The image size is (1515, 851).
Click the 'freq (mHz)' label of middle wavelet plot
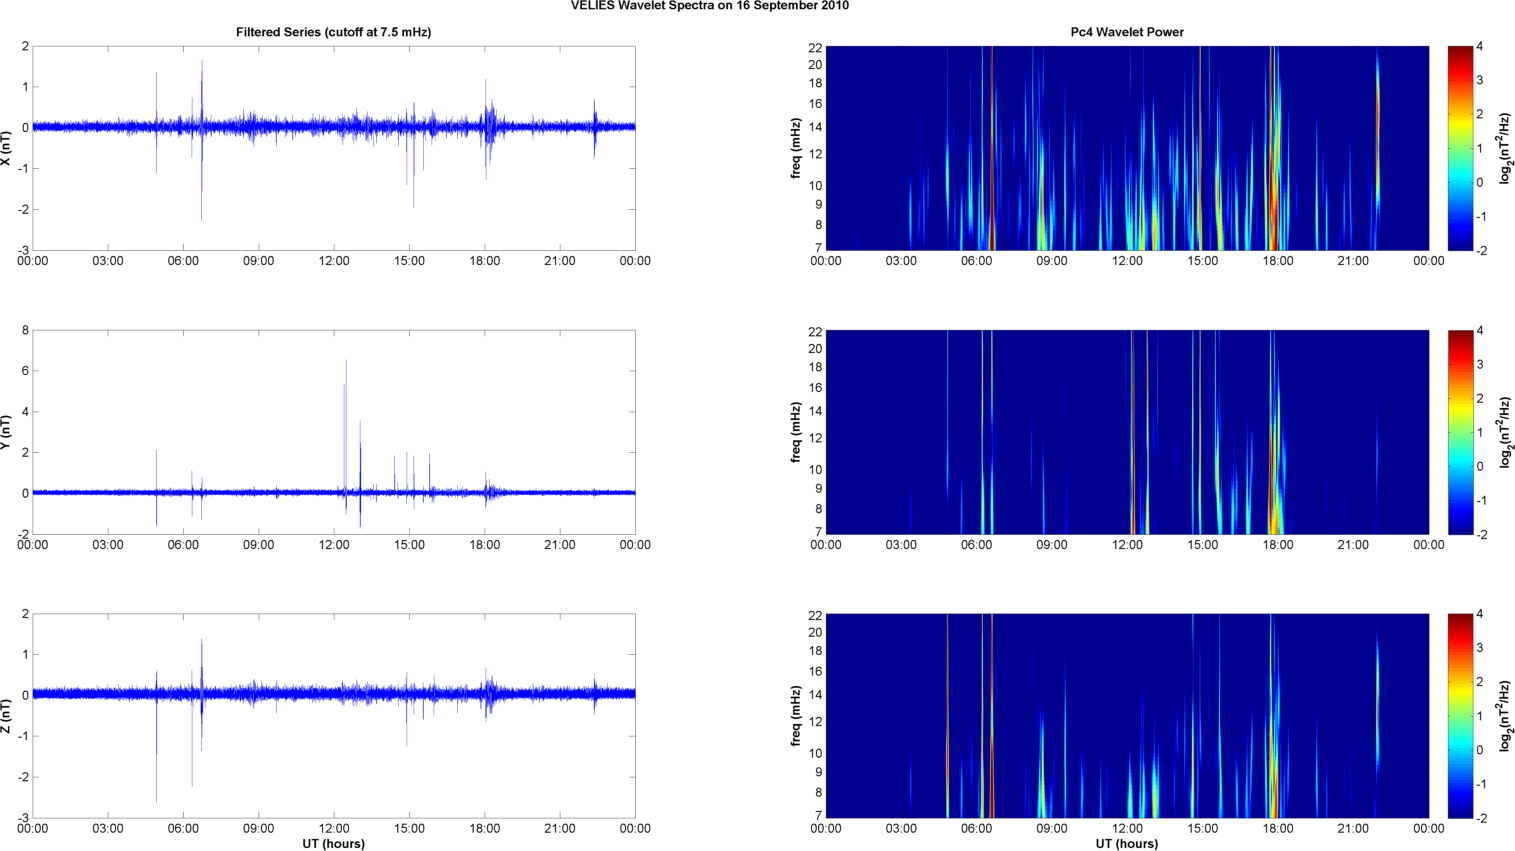(796, 432)
